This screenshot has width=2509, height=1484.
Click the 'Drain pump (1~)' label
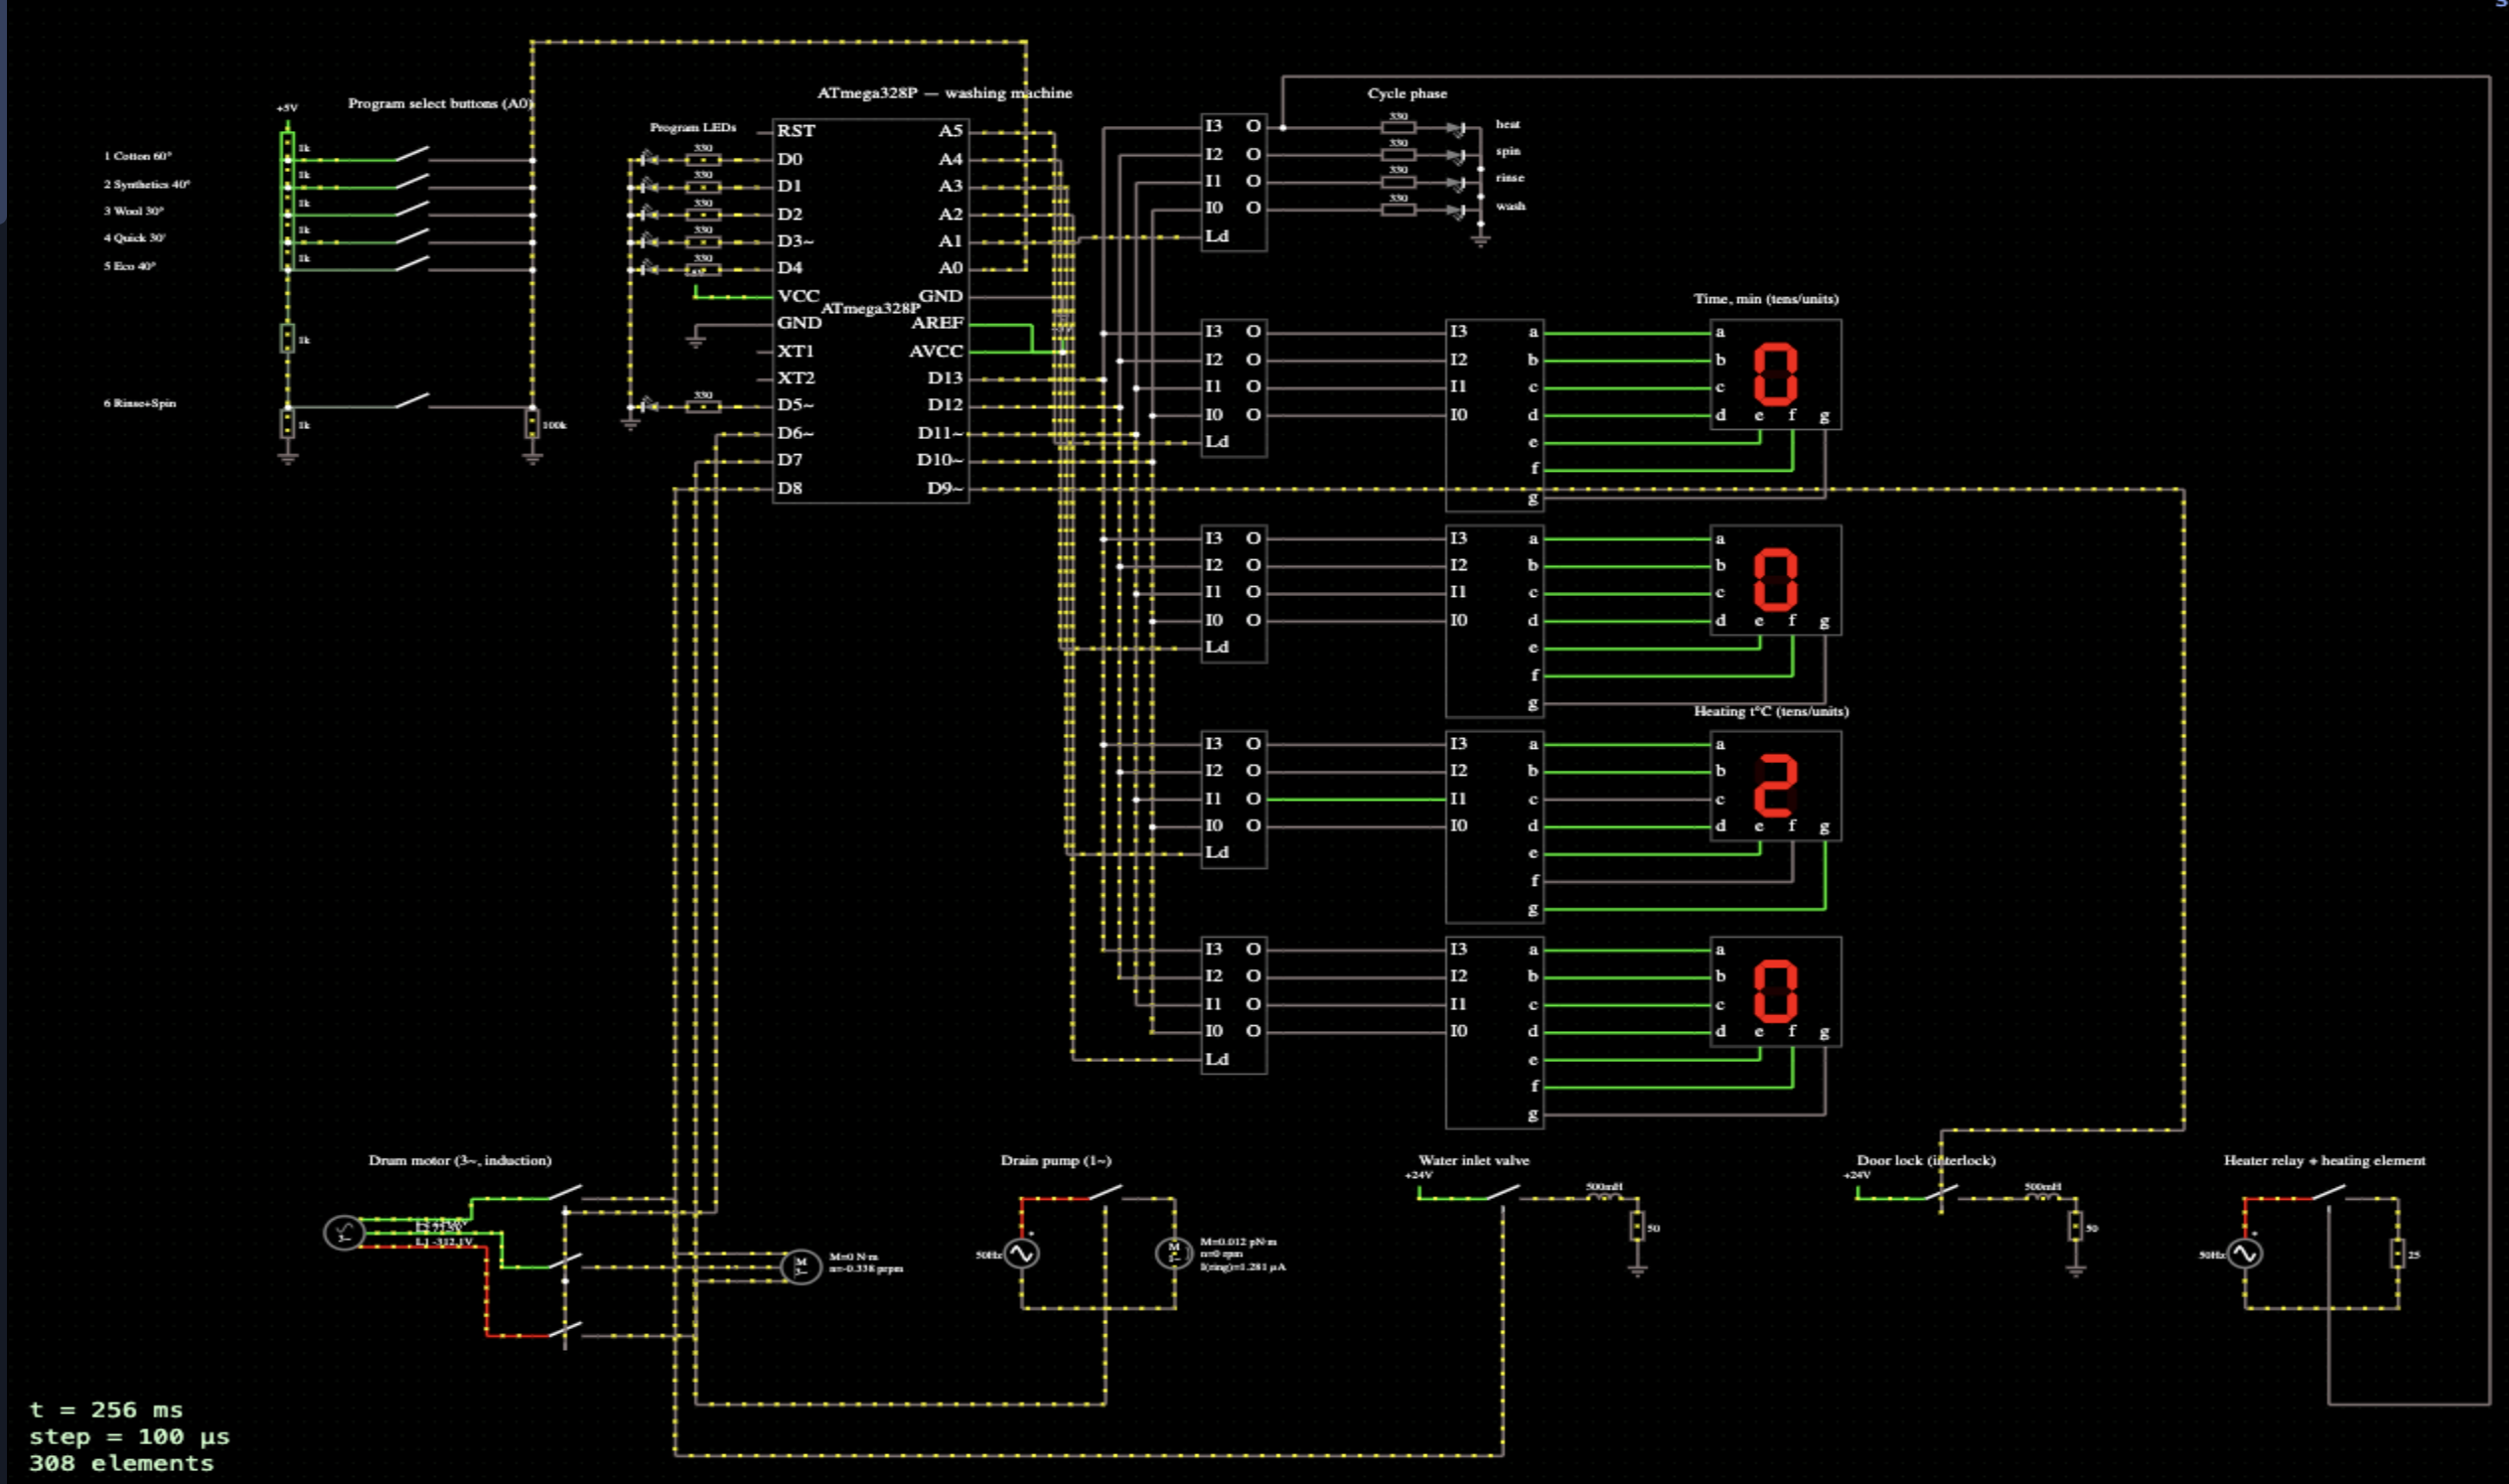click(1056, 1160)
